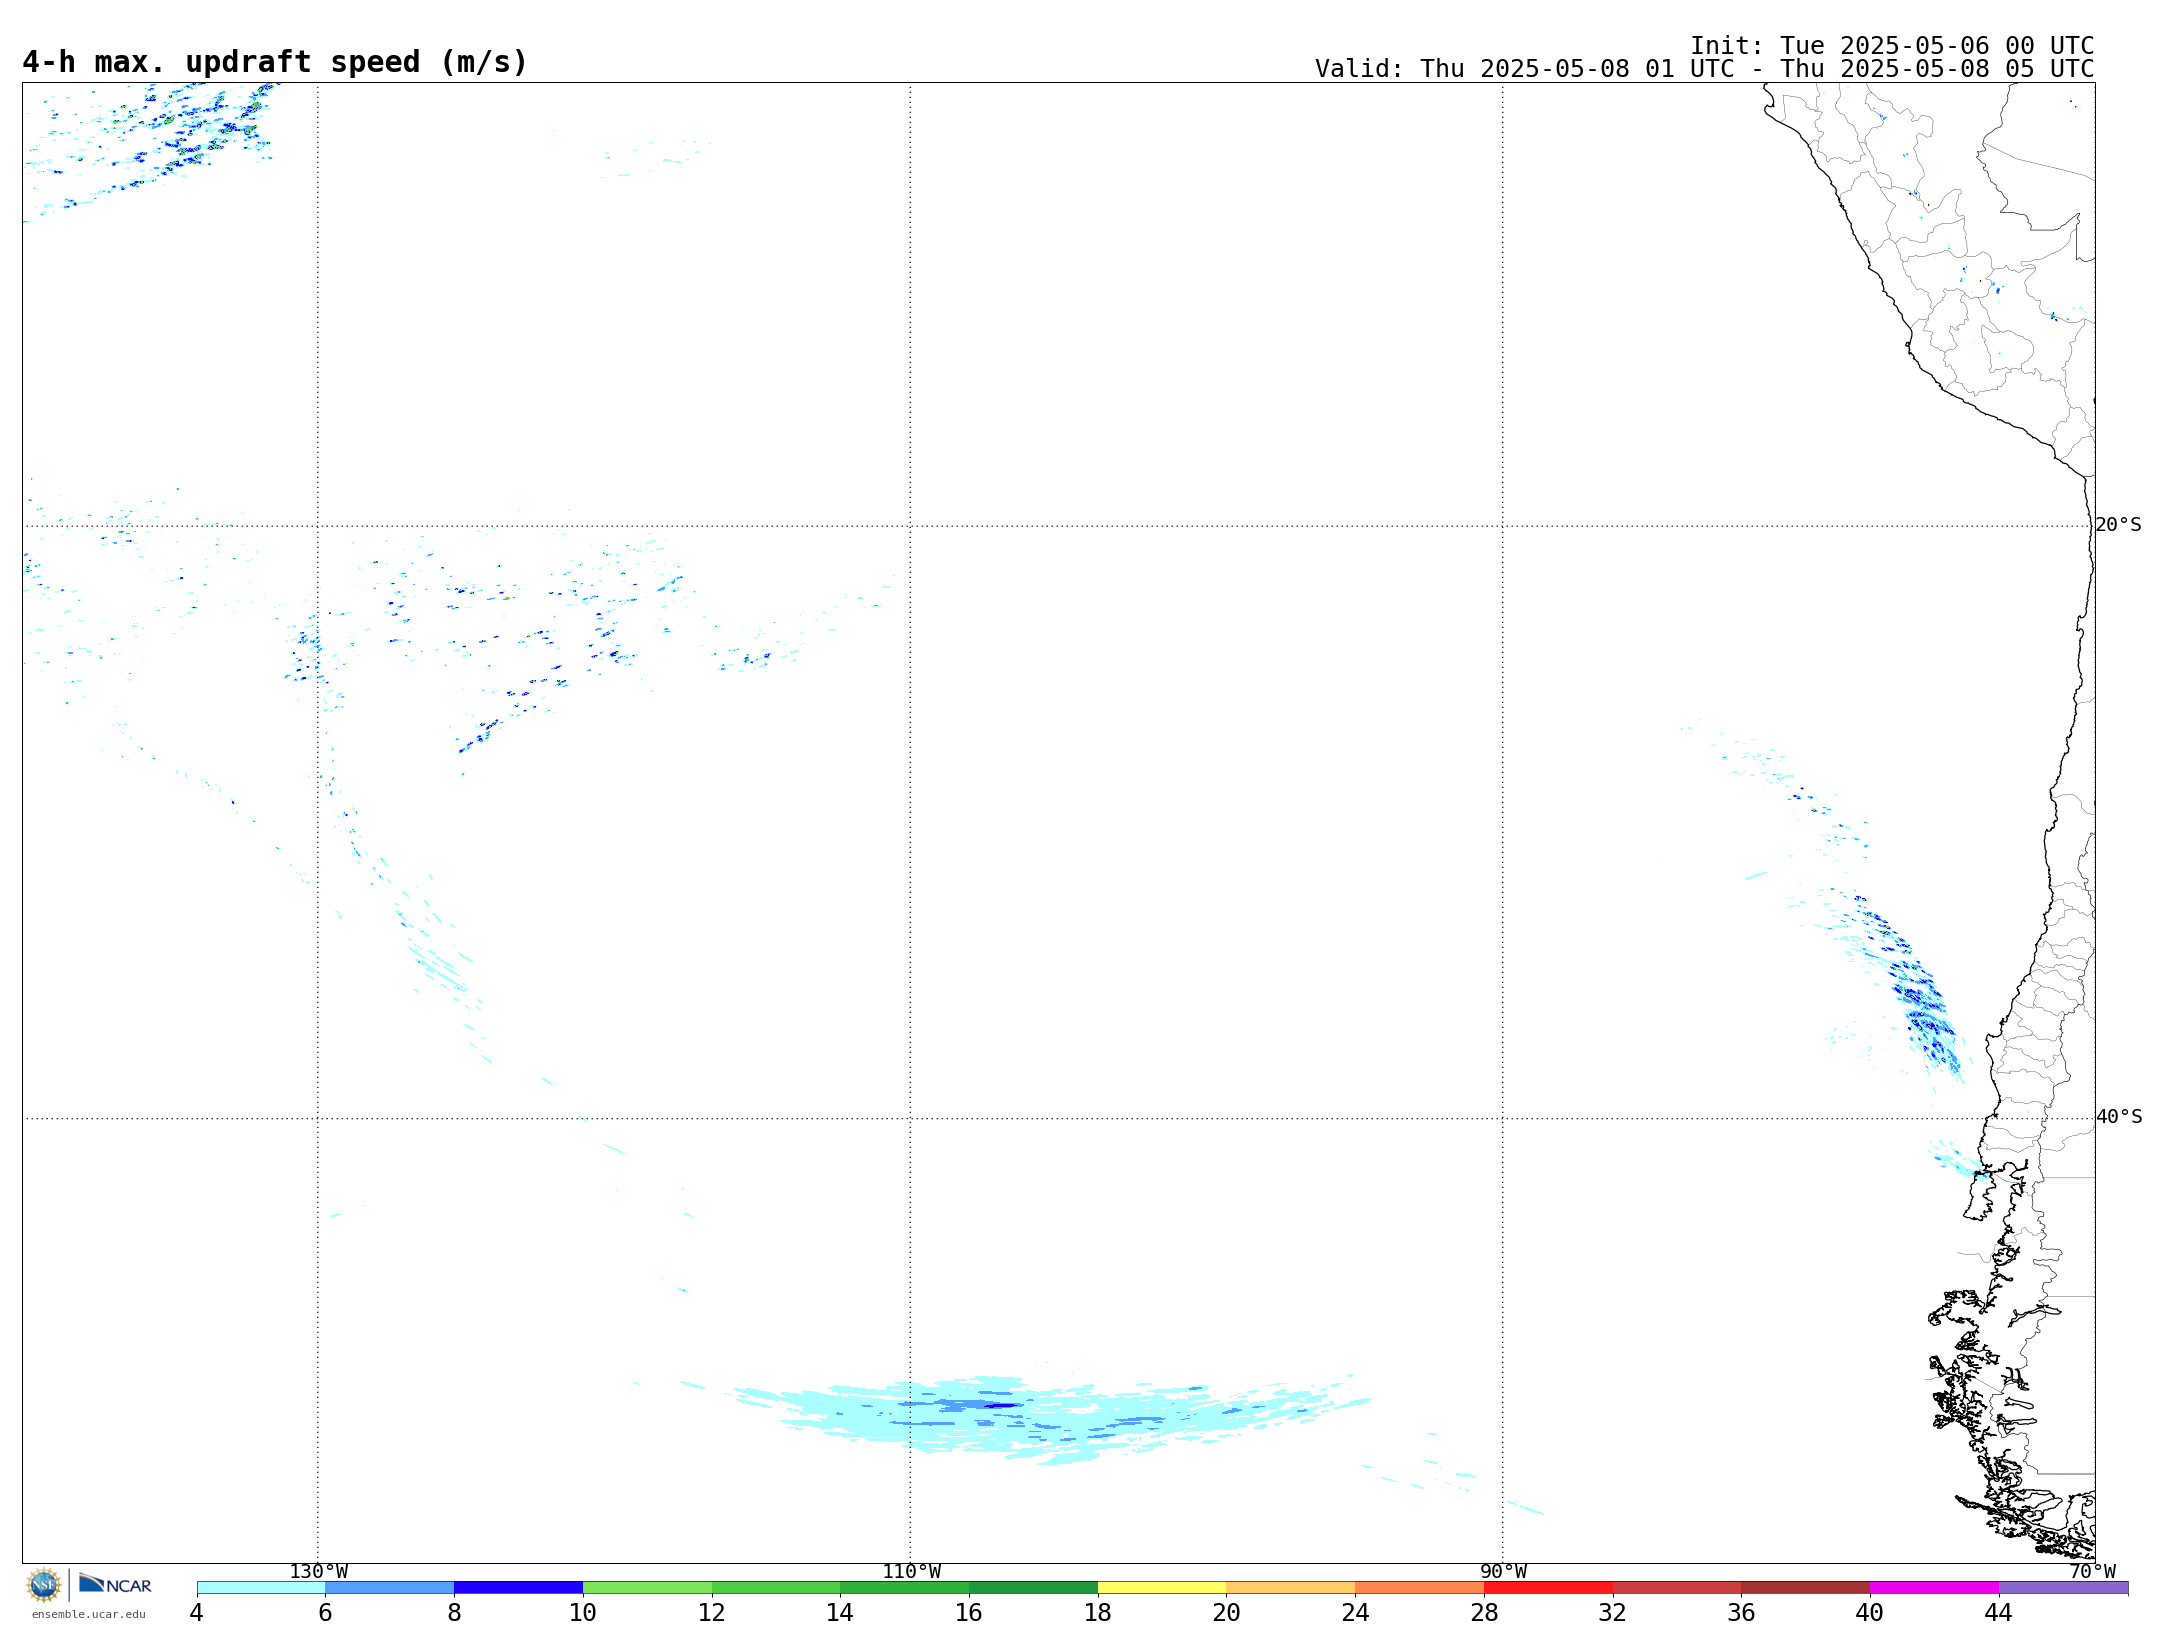The width and height of the screenshot is (2160, 1626).
Task: Click the colorbar tick label 4
Action: tap(197, 1612)
